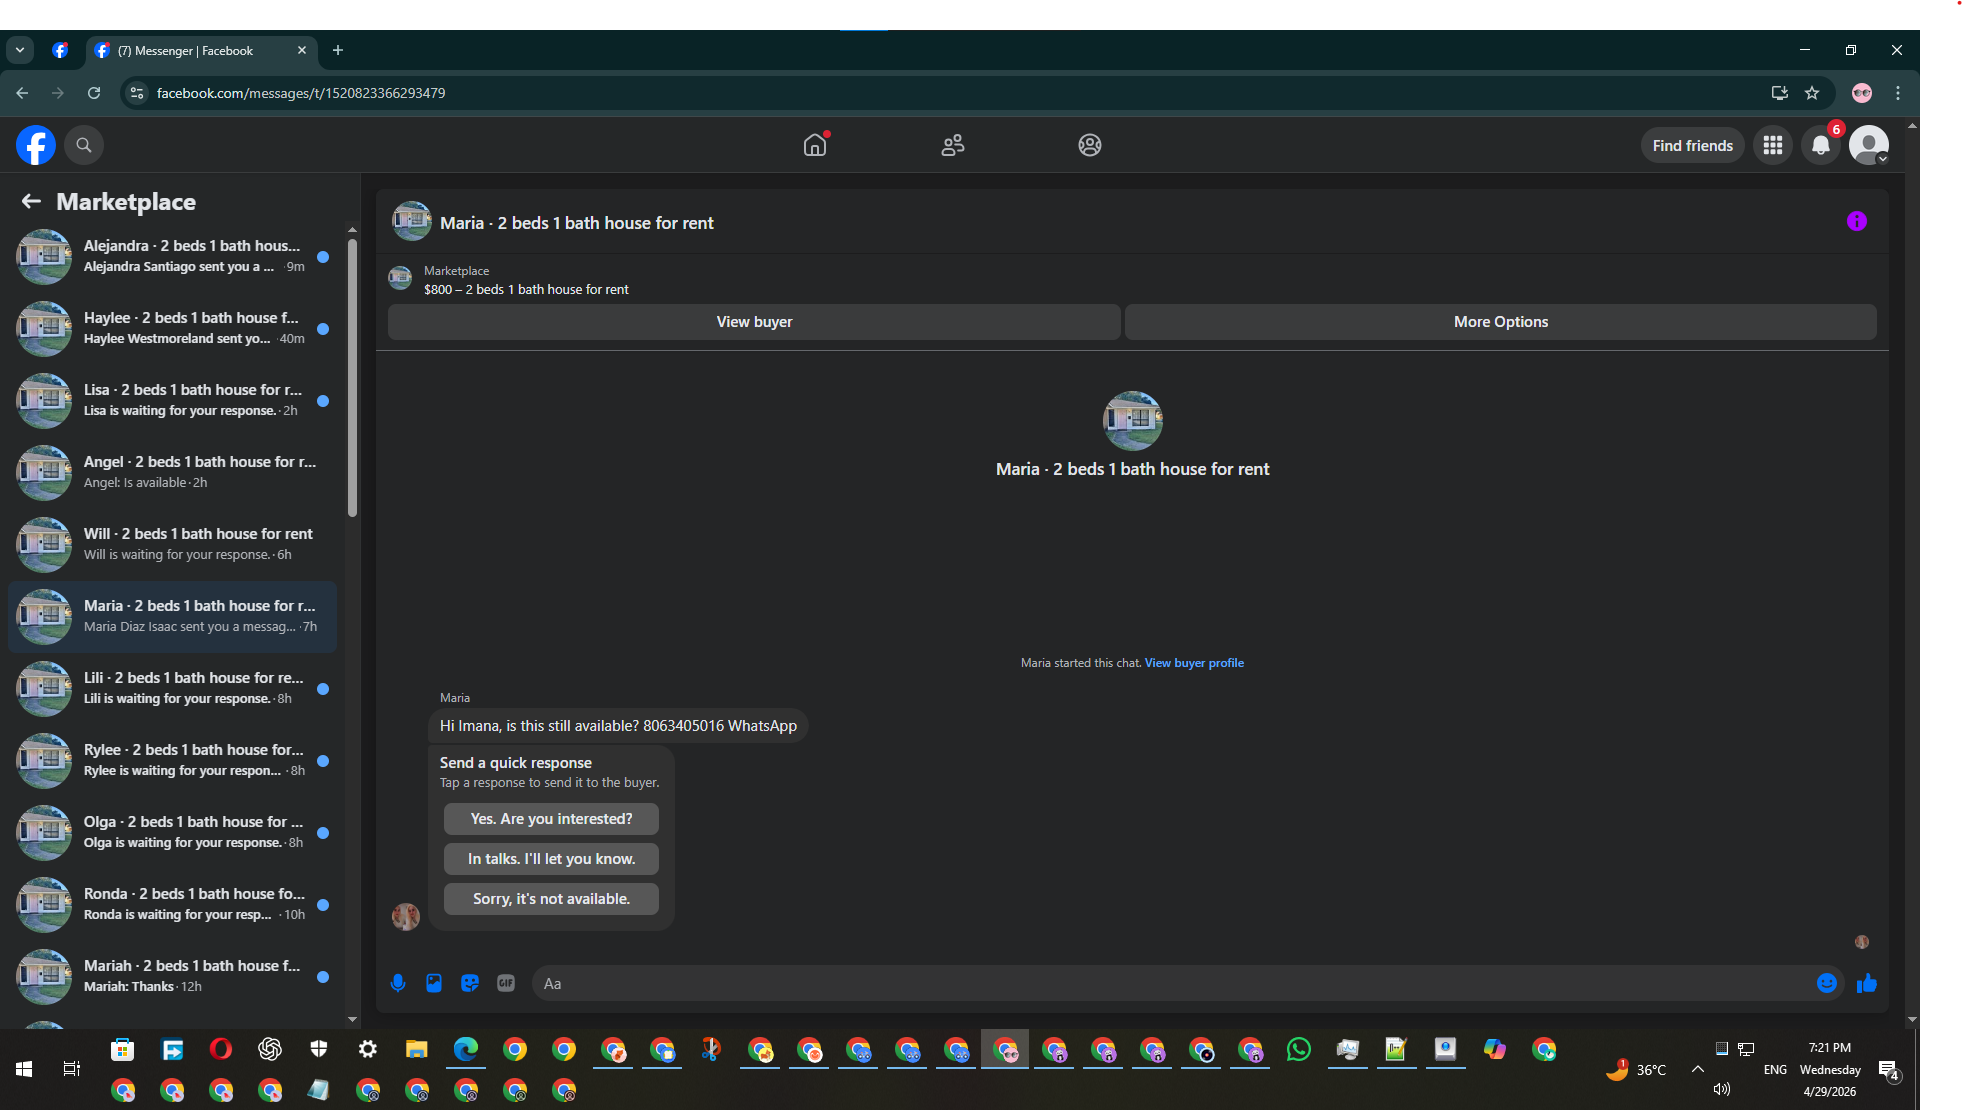Open the sticker picker icon
The image size is (1963, 1110).
(x=470, y=983)
